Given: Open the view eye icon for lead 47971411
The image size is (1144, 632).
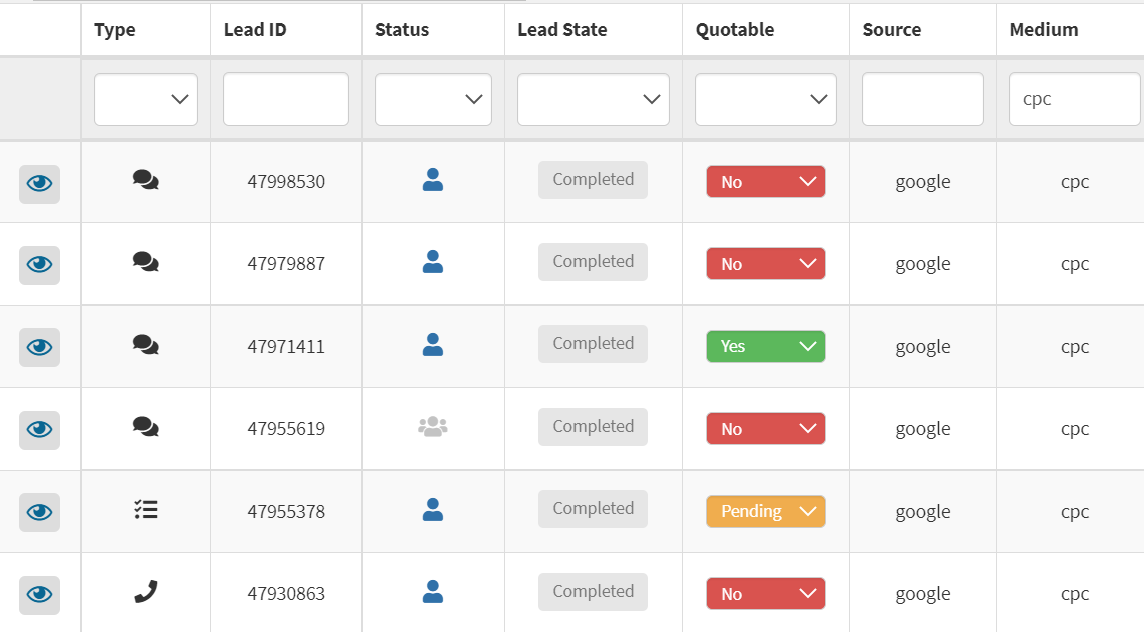Looking at the screenshot, I should tap(39, 347).
